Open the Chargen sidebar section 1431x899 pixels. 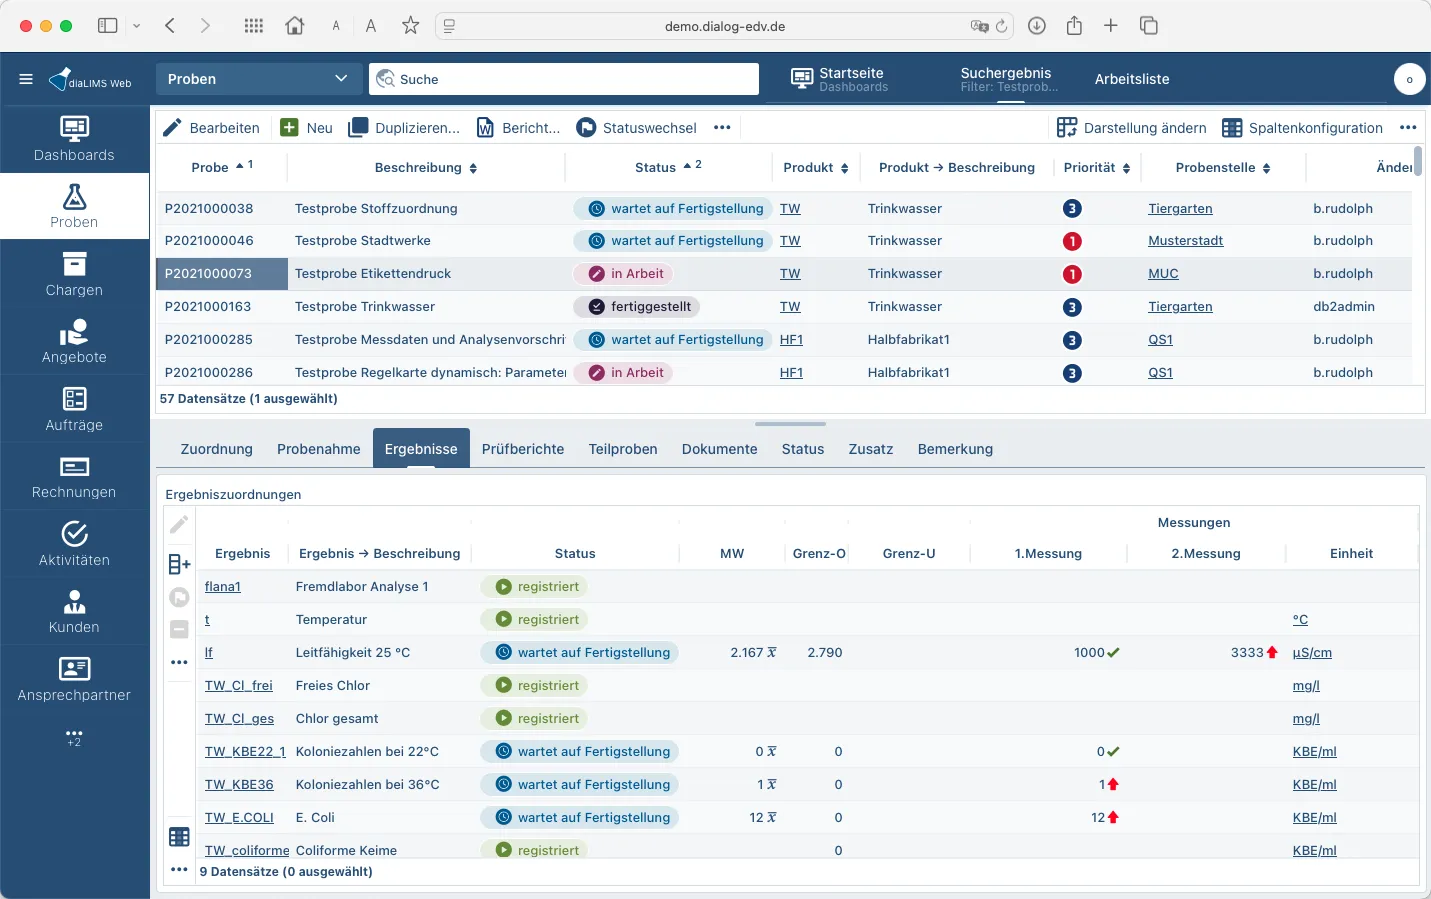click(74, 274)
